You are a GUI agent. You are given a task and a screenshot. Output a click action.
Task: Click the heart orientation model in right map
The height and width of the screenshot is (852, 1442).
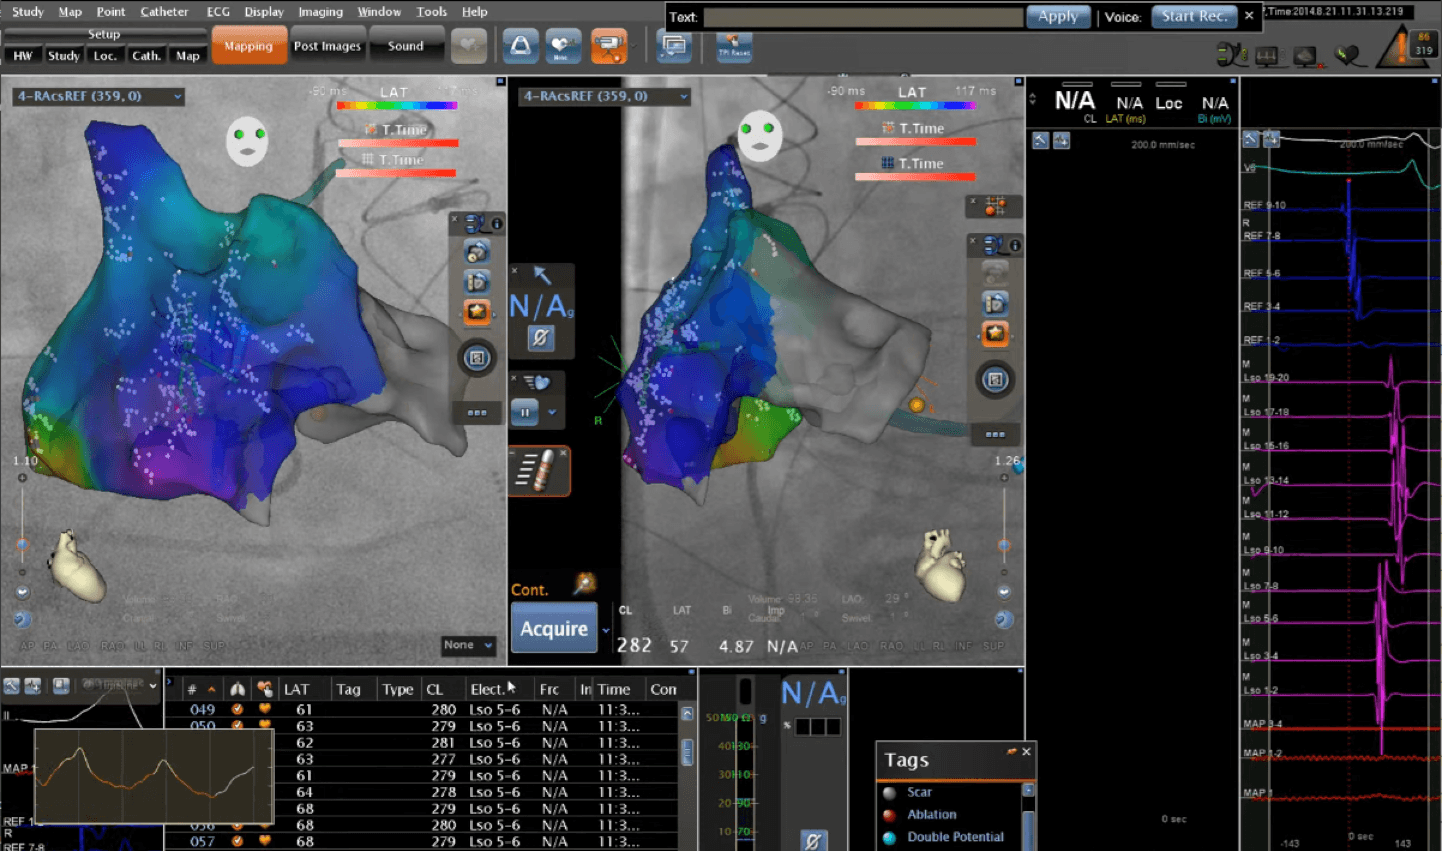tap(941, 565)
